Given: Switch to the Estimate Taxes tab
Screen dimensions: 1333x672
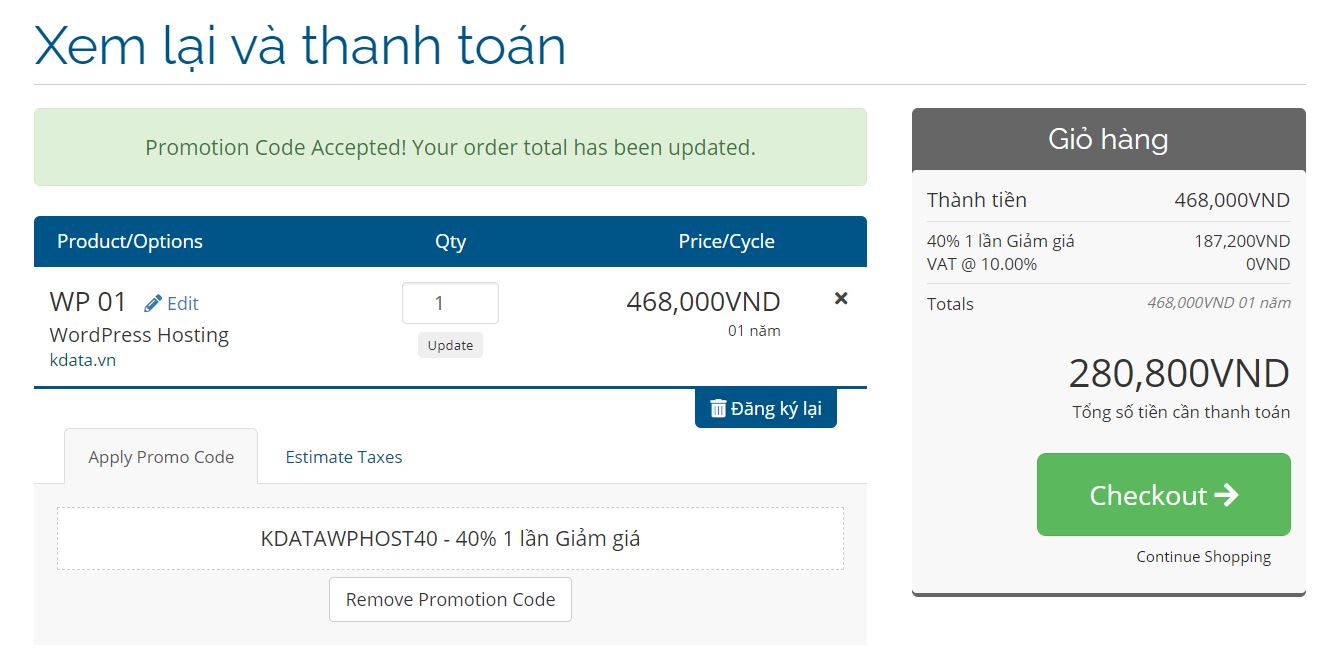Looking at the screenshot, I should (x=344, y=457).
